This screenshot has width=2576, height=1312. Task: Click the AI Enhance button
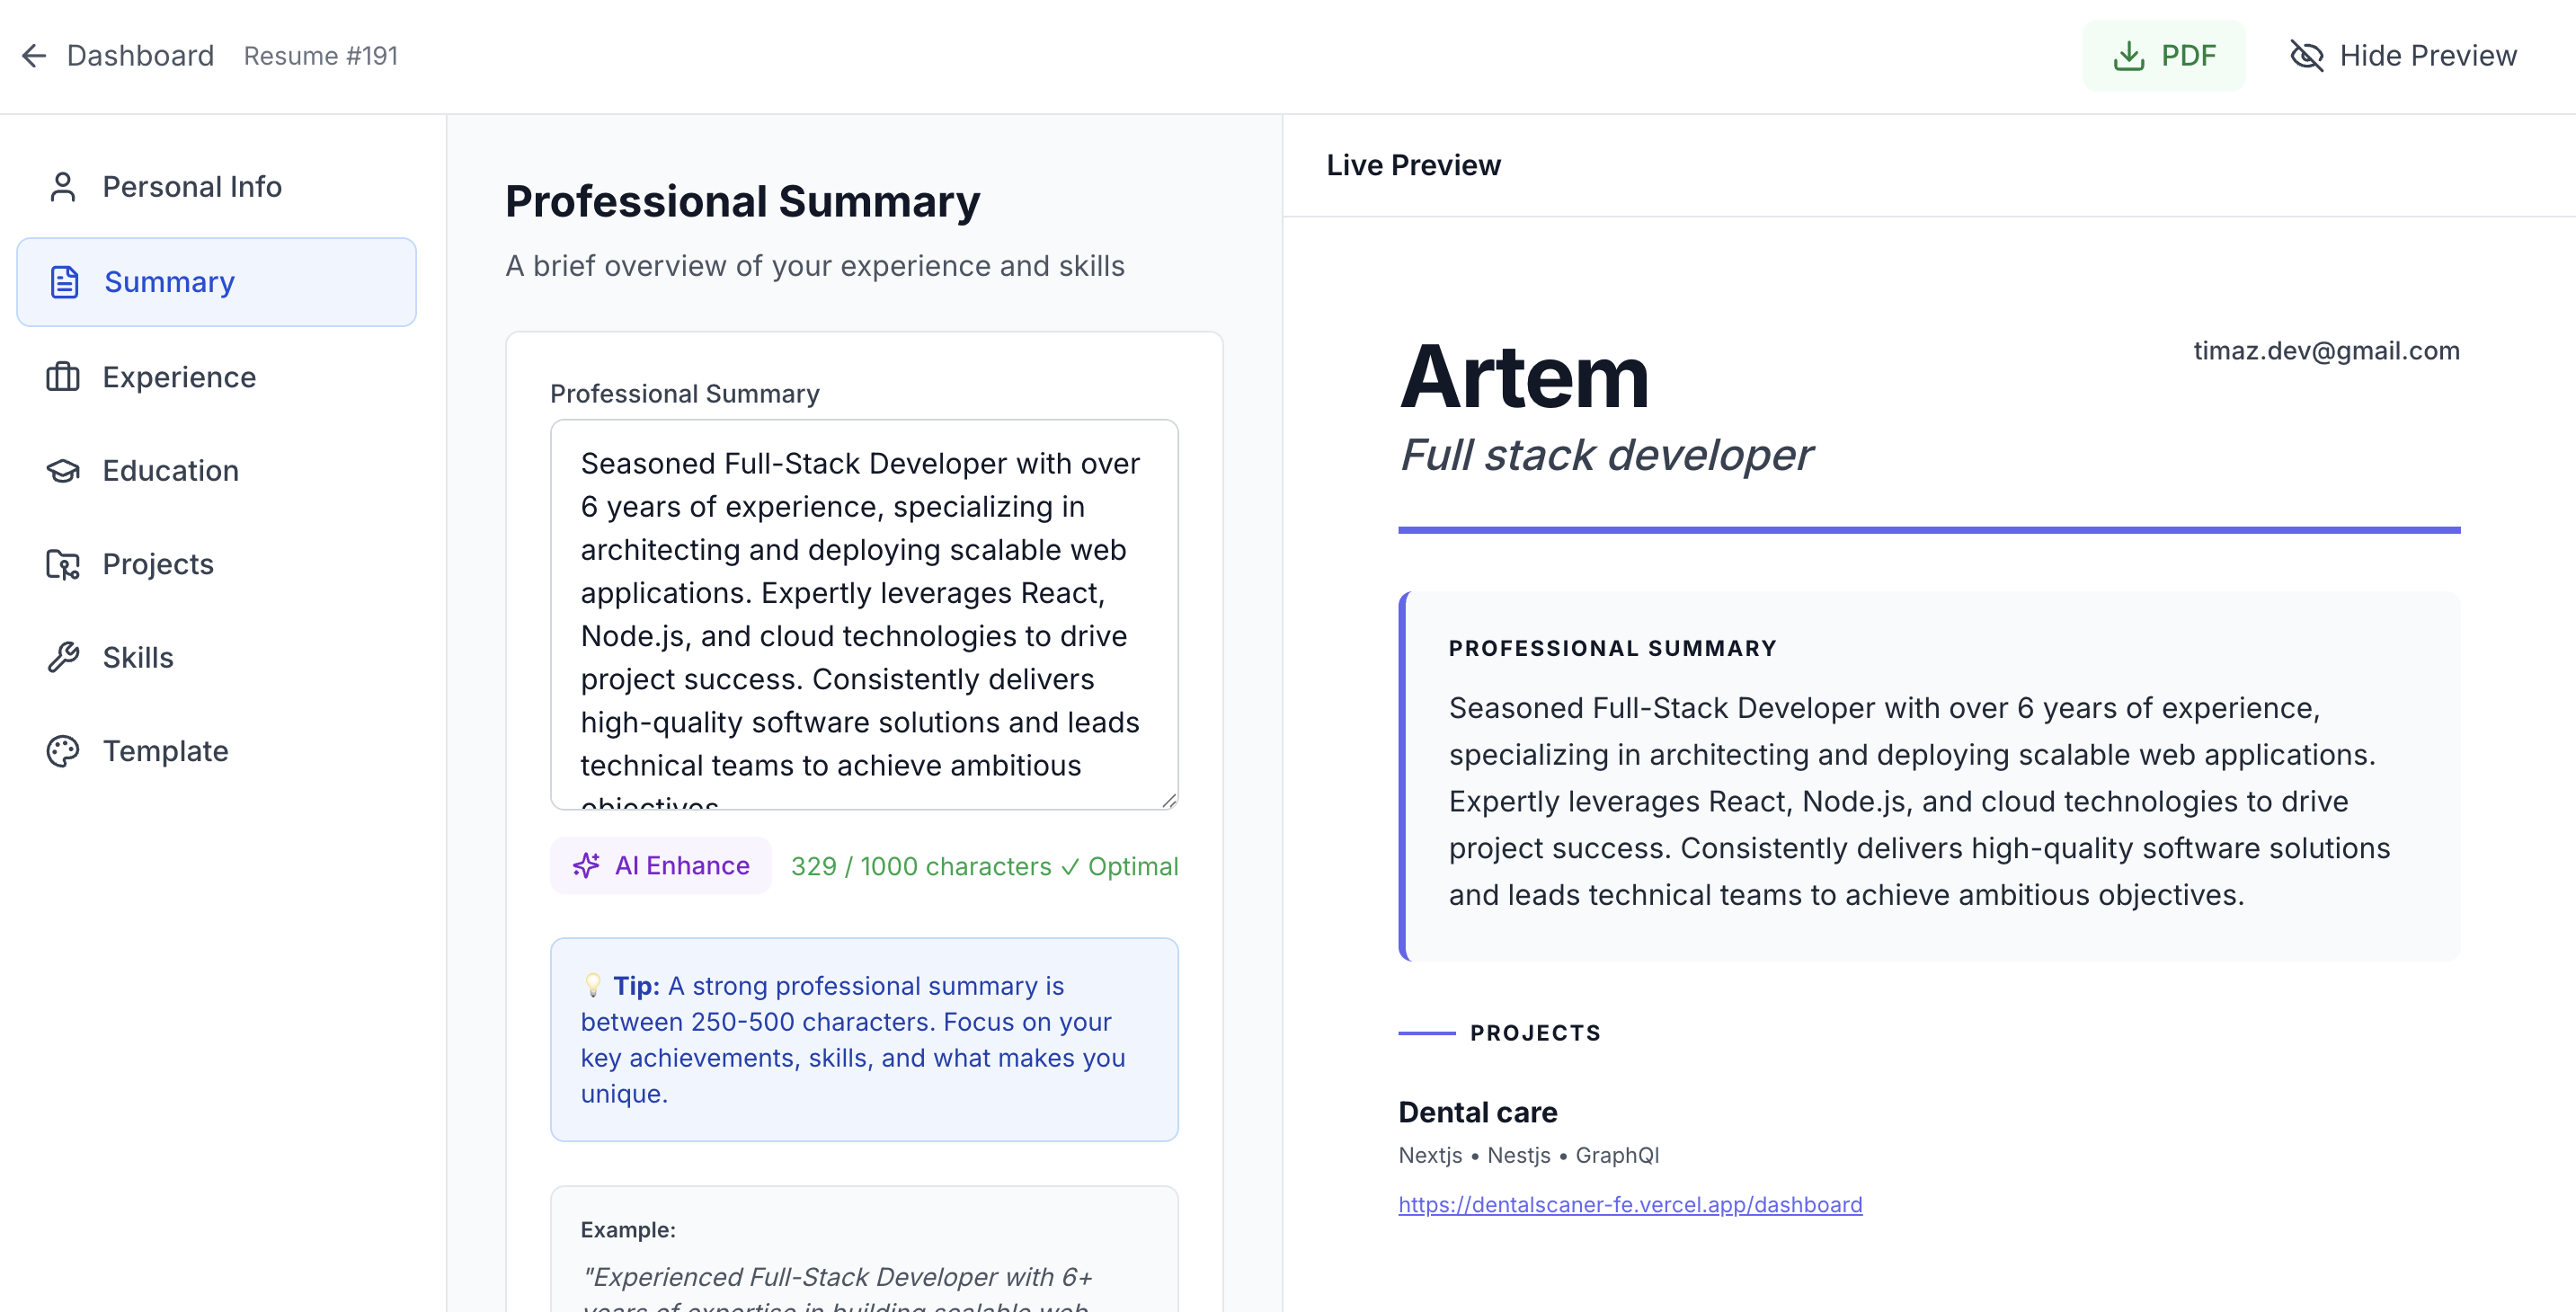[x=660, y=865]
